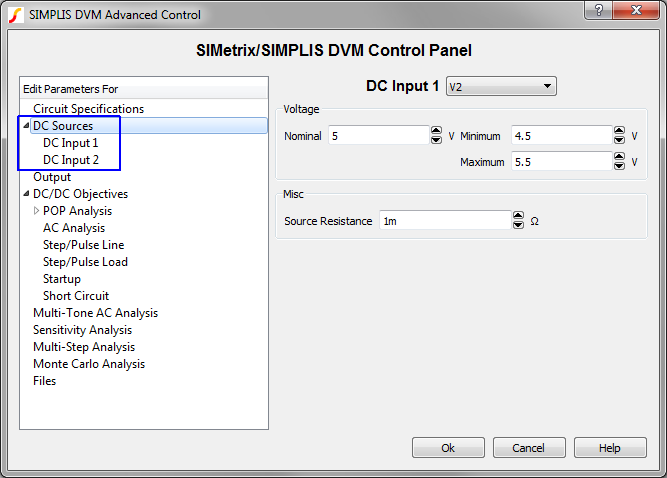Go to Multi-Tone AC Analysis
The height and width of the screenshot is (478, 667).
pyautogui.click(x=95, y=313)
